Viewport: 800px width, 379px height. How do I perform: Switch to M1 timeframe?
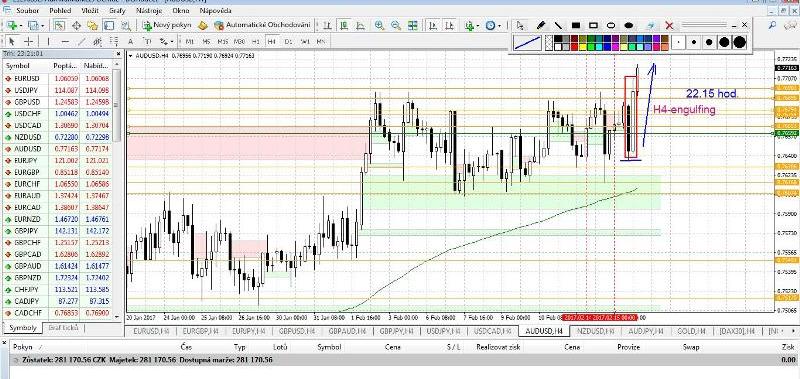pos(189,41)
